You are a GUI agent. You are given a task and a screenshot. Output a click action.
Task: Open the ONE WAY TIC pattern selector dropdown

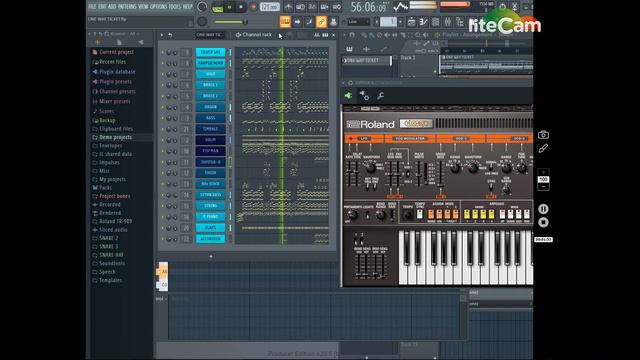[209, 35]
